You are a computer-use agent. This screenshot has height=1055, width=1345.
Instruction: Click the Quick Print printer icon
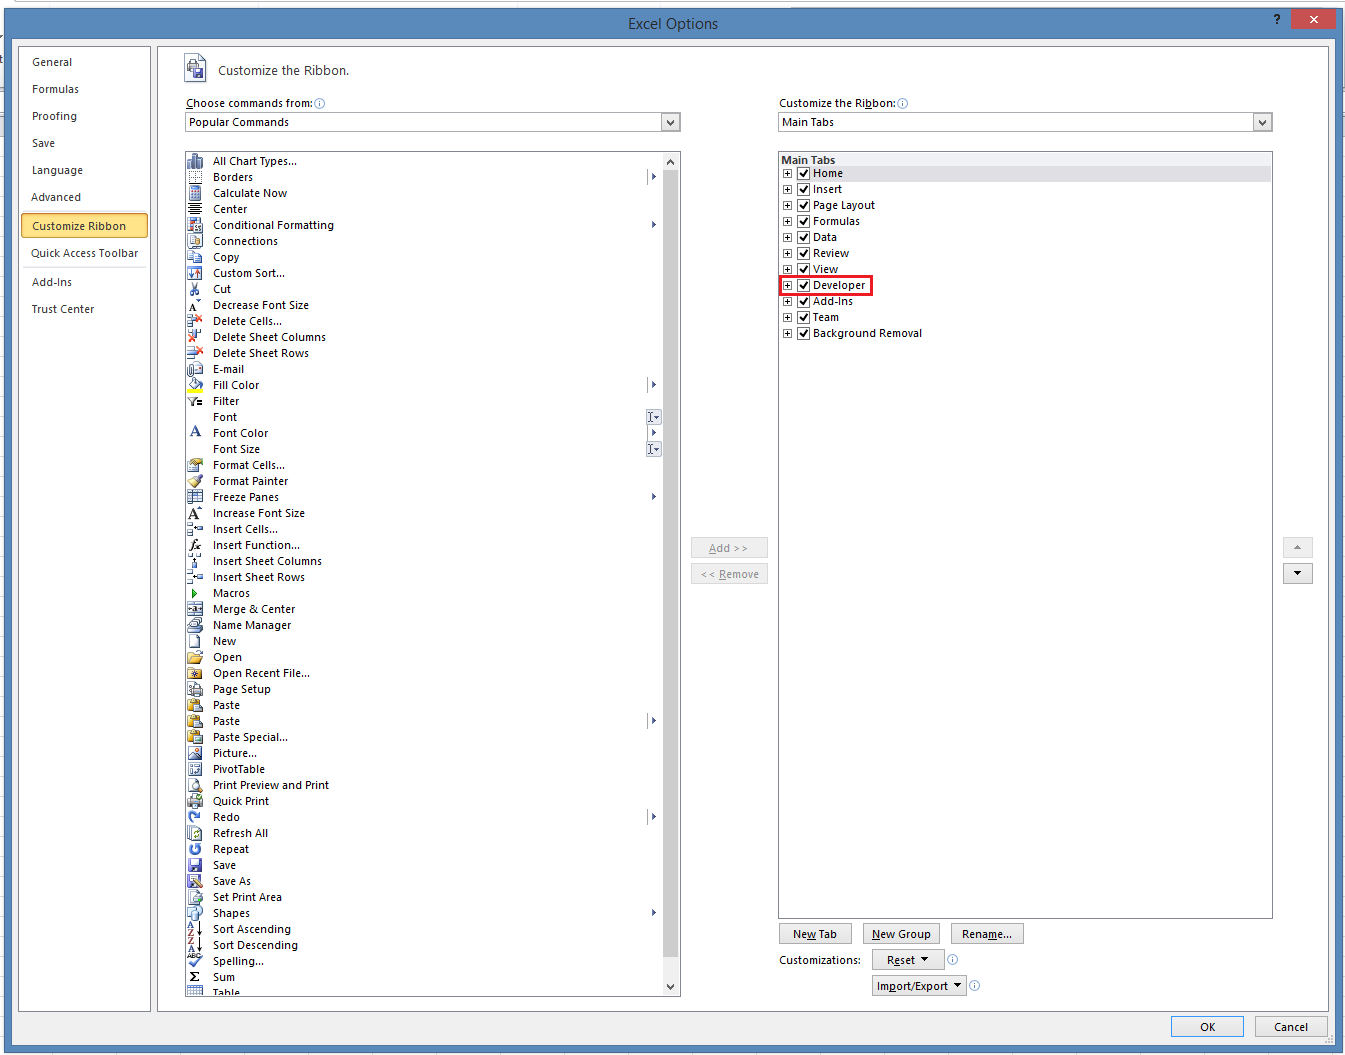195,801
